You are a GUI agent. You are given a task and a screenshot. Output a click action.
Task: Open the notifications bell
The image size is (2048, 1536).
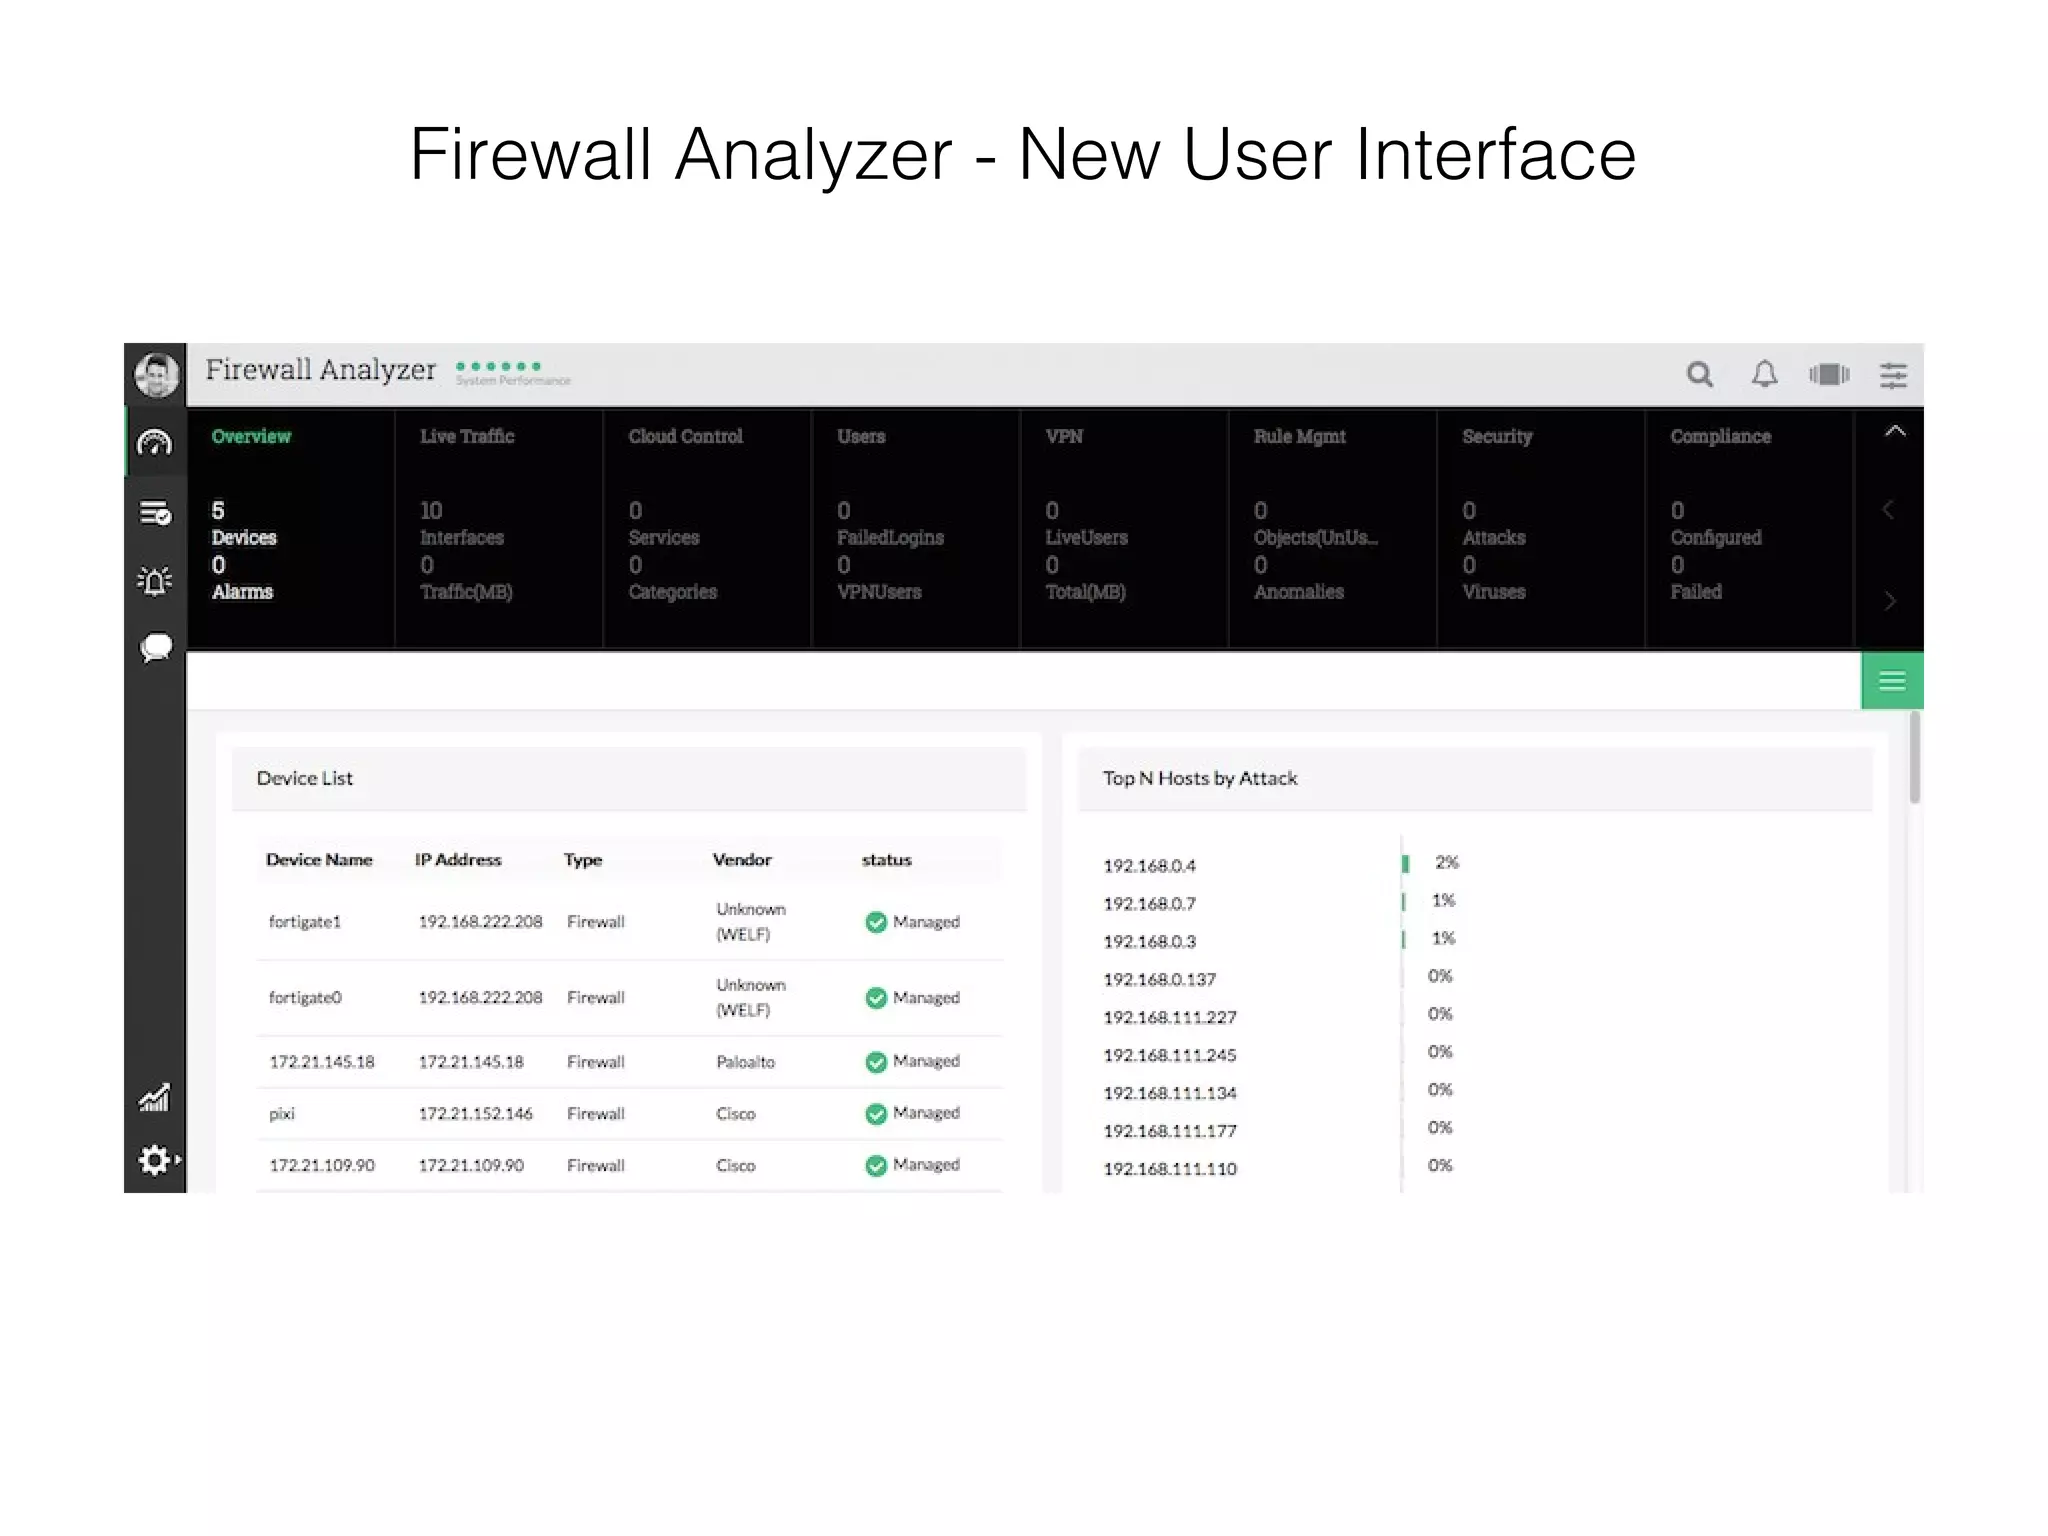pyautogui.click(x=1764, y=374)
